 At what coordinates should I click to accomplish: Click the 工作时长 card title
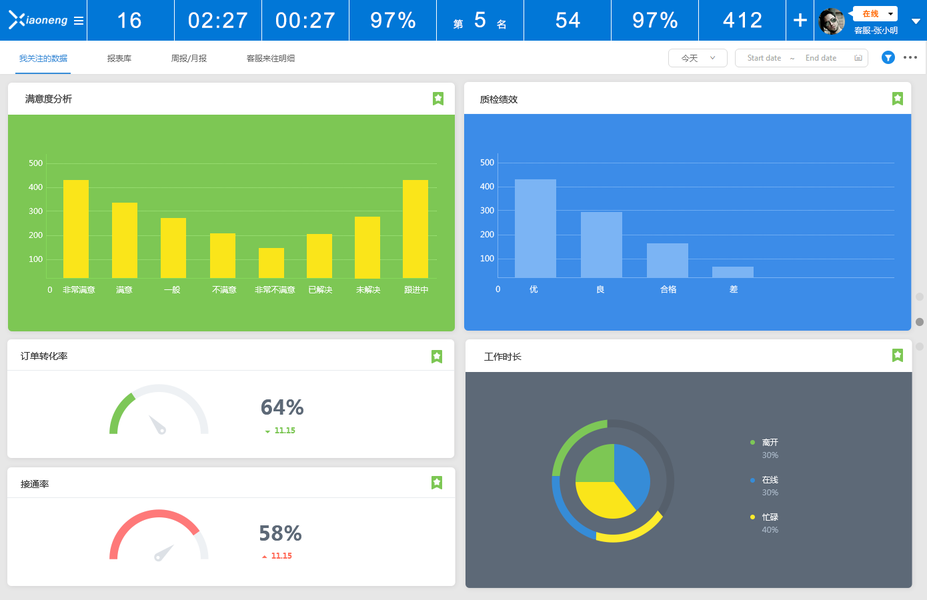point(503,356)
